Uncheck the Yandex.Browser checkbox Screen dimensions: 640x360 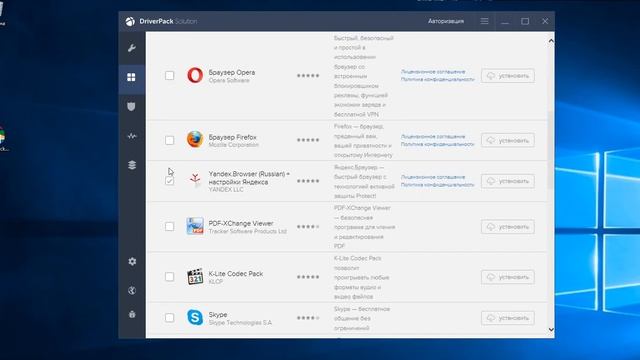point(169,181)
